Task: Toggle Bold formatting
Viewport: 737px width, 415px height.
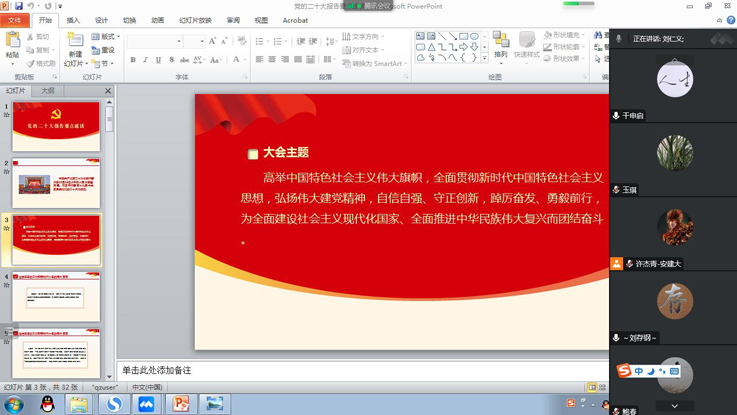Action: pos(132,61)
